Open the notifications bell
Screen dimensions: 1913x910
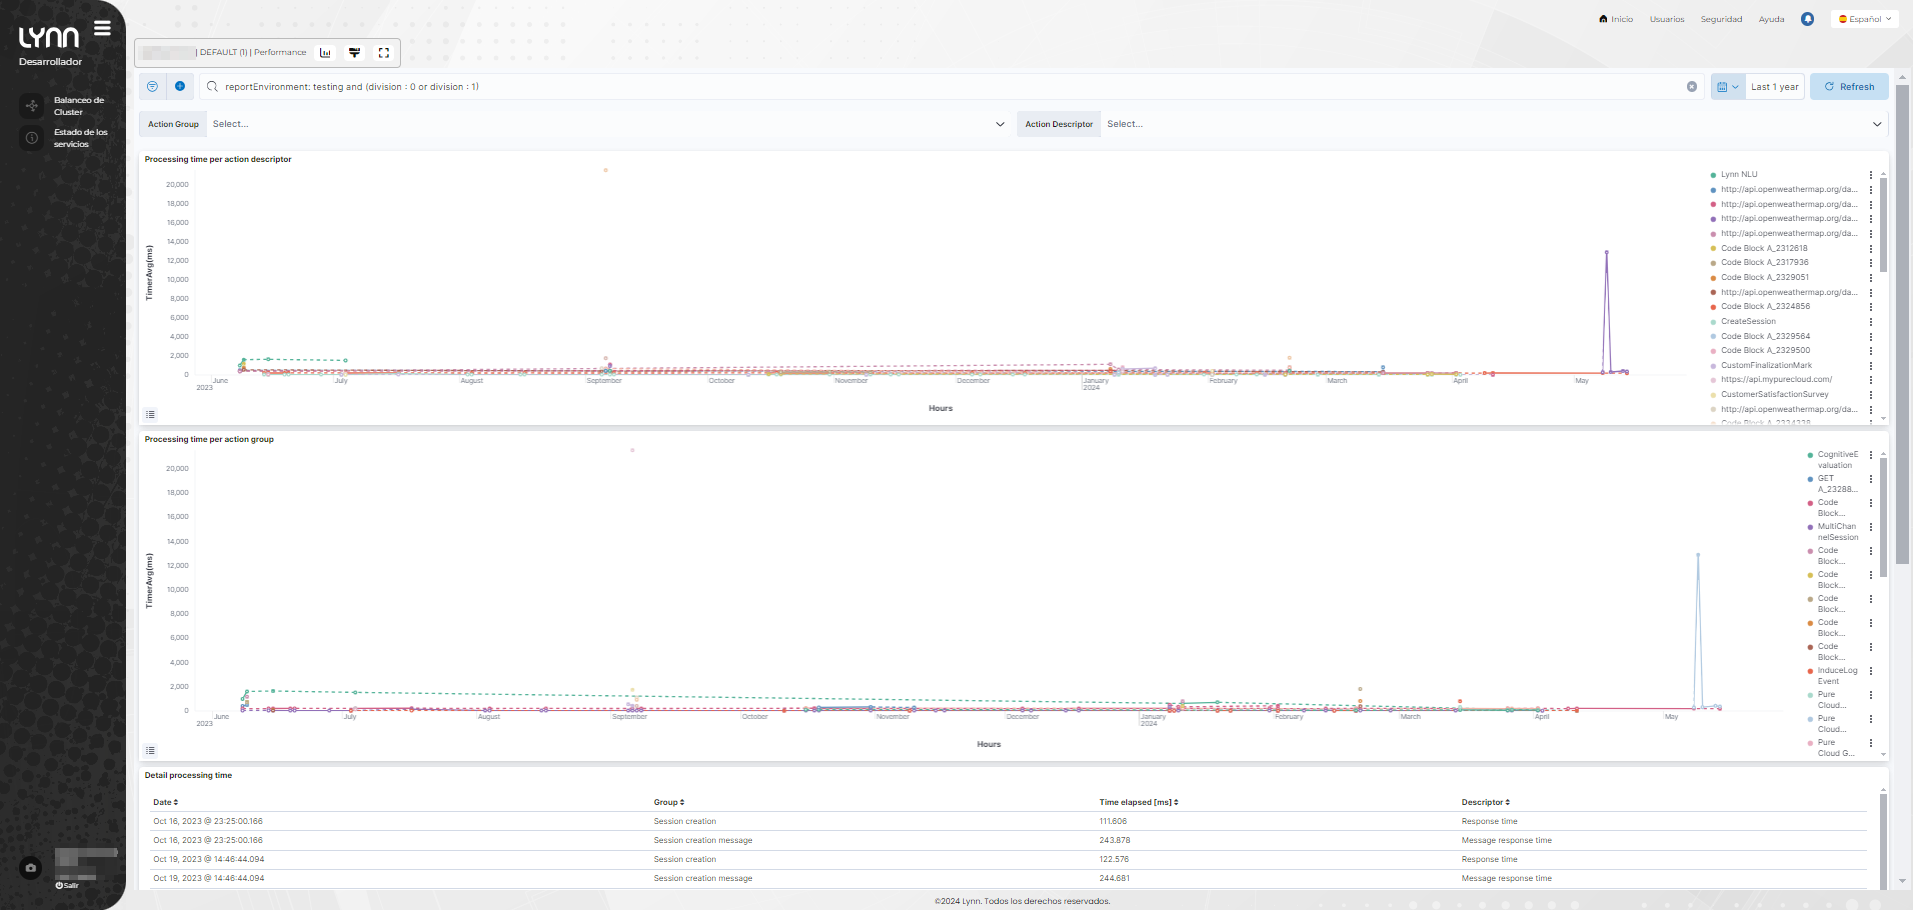point(1807,19)
